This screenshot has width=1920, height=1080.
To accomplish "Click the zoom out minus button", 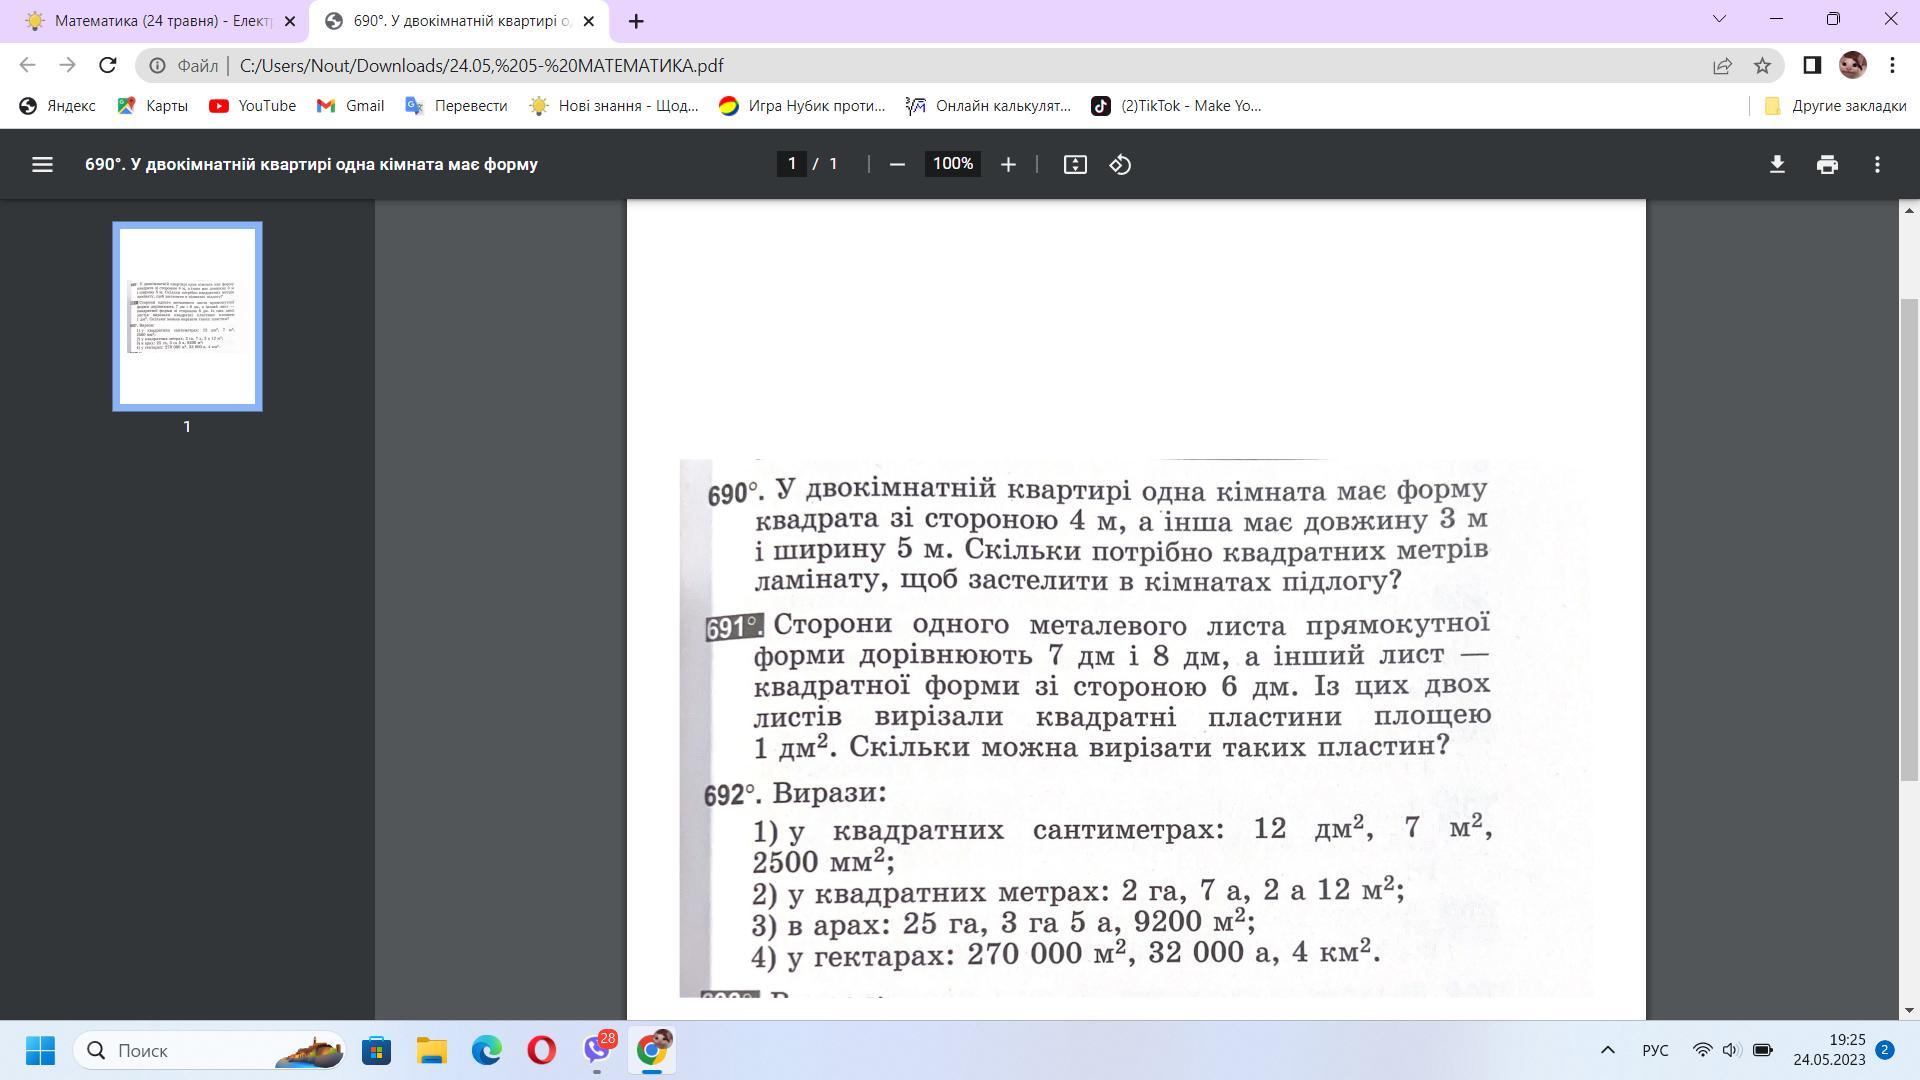I will click(897, 164).
